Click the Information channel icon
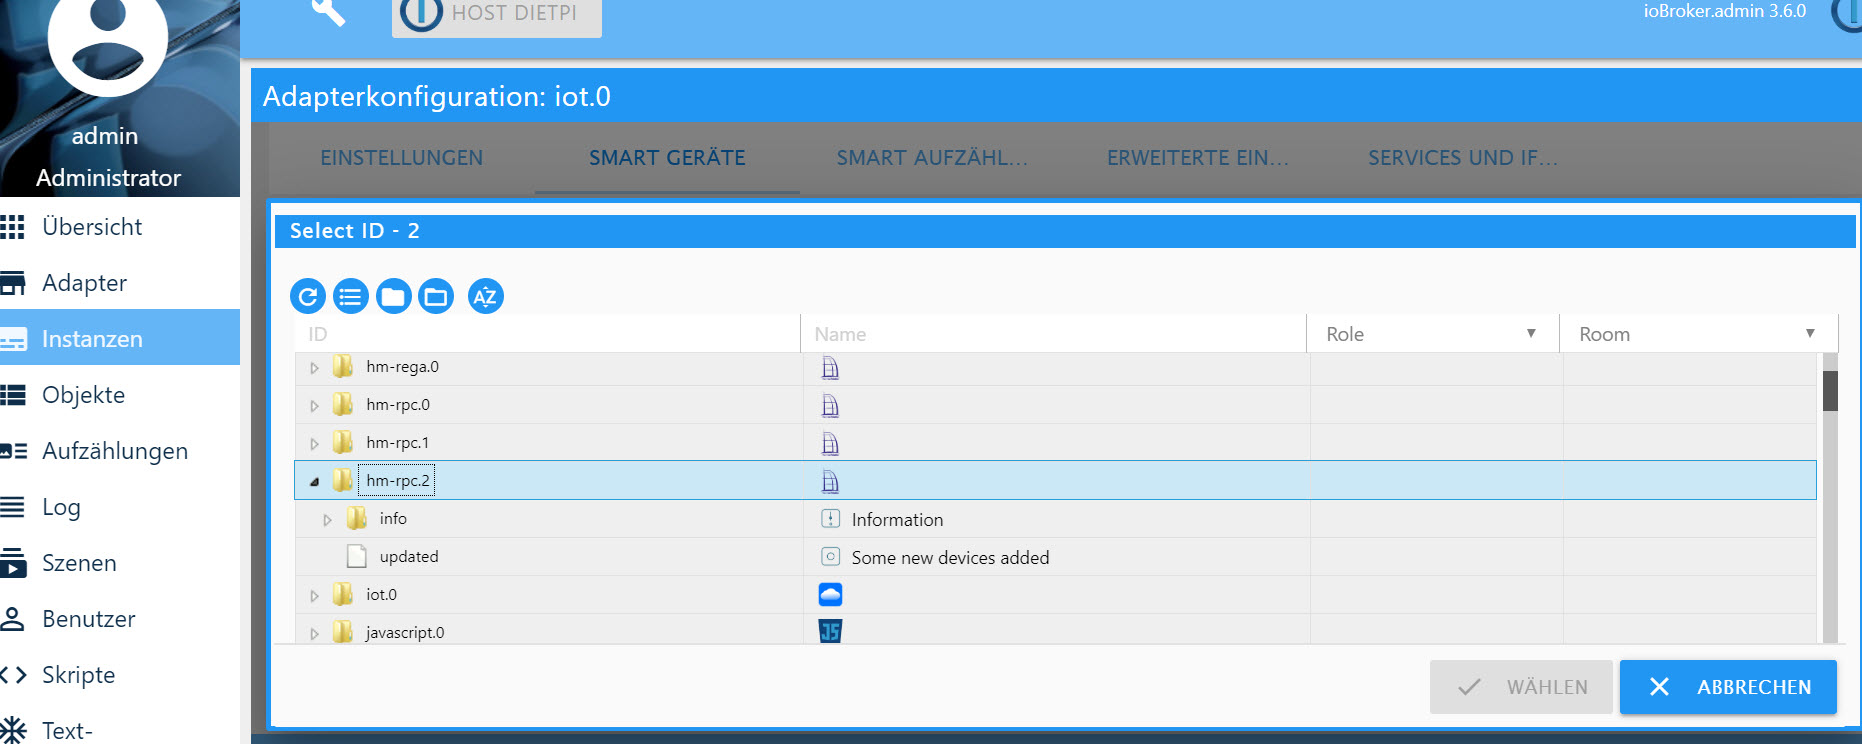Screen dimensions: 1862x744 click(x=830, y=519)
